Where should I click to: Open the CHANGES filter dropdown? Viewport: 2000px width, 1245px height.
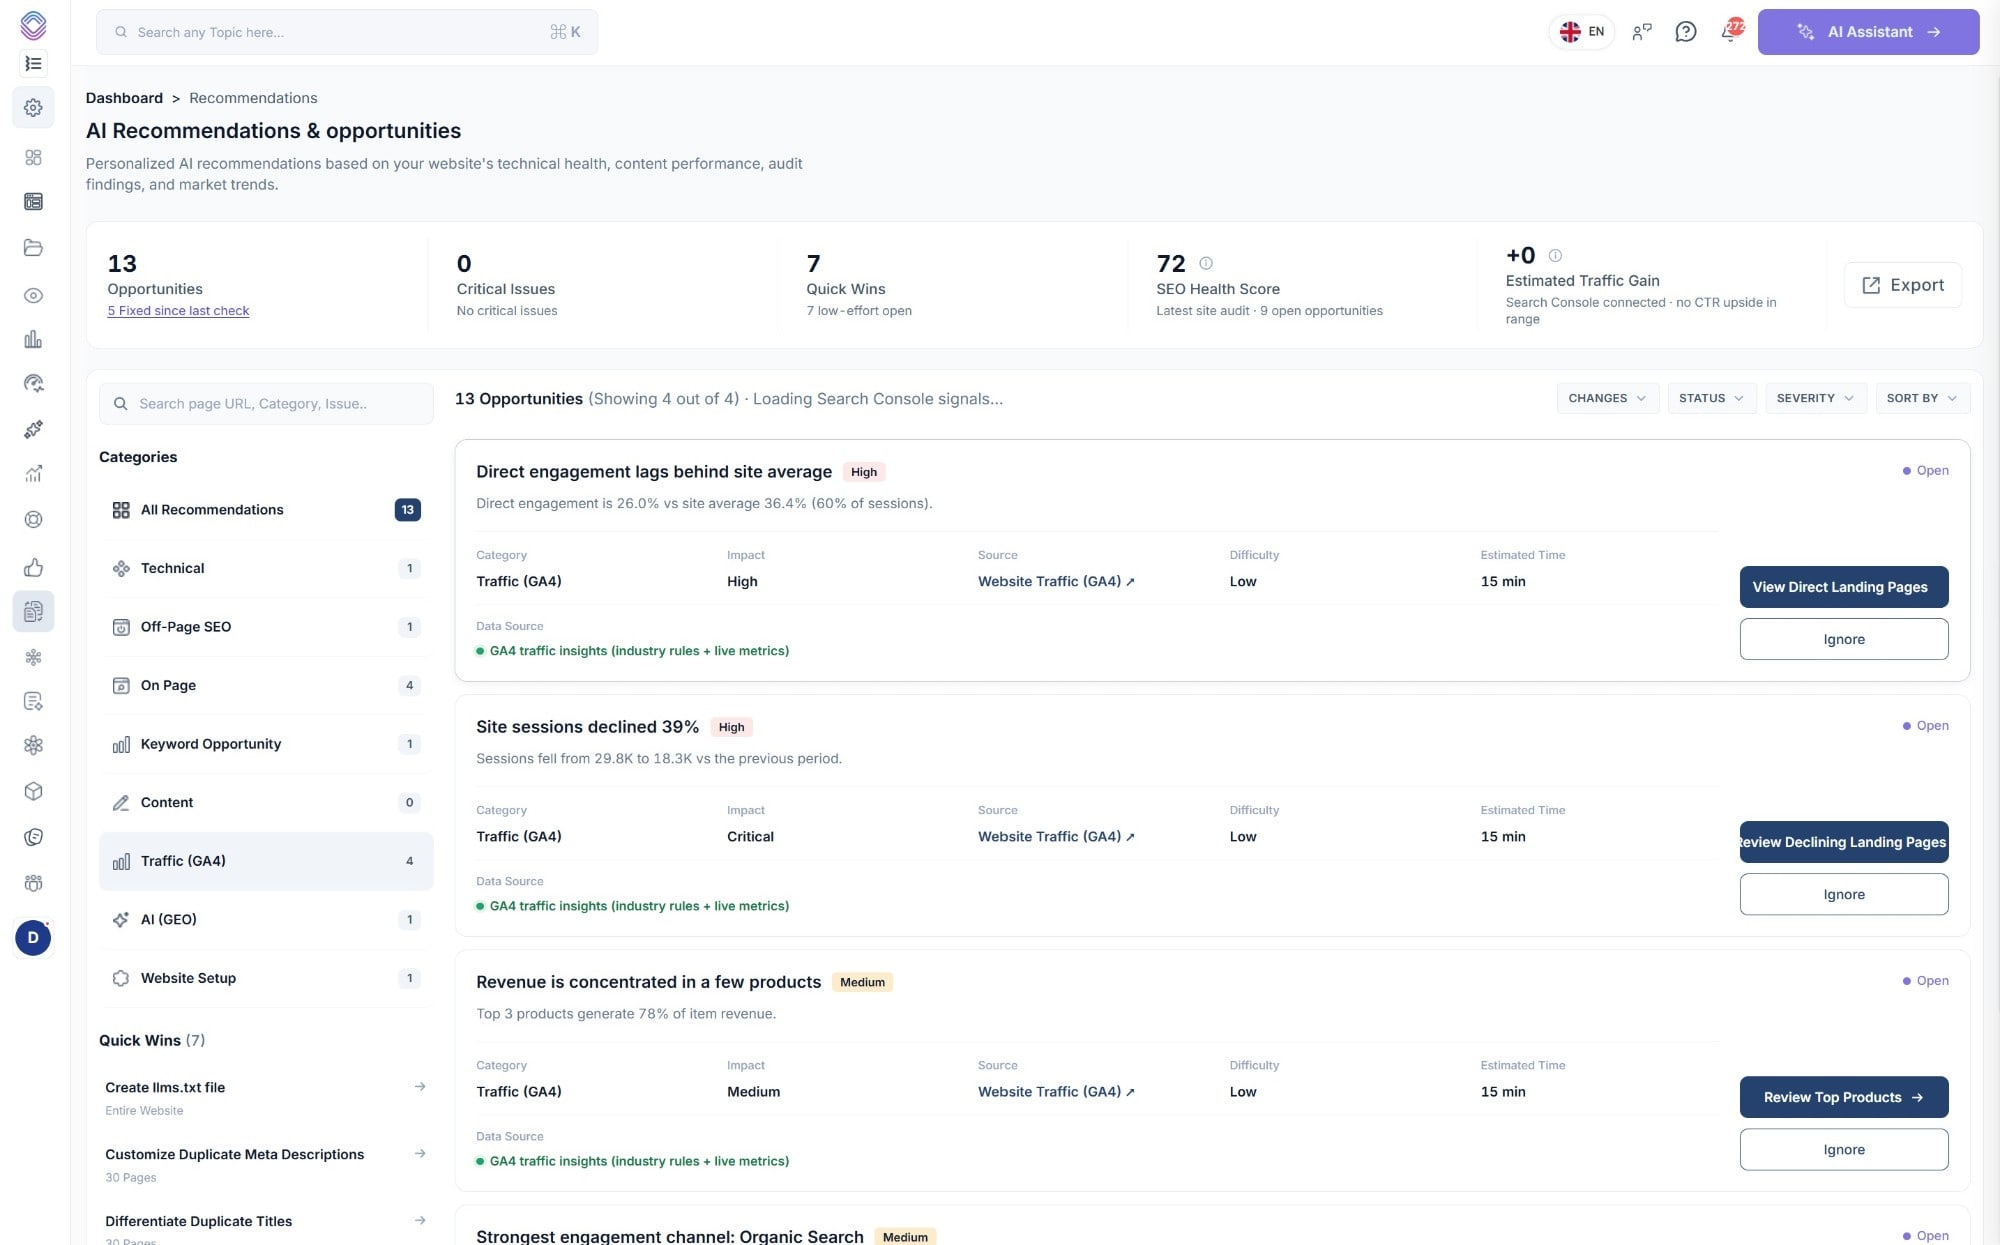[x=1607, y=398]
